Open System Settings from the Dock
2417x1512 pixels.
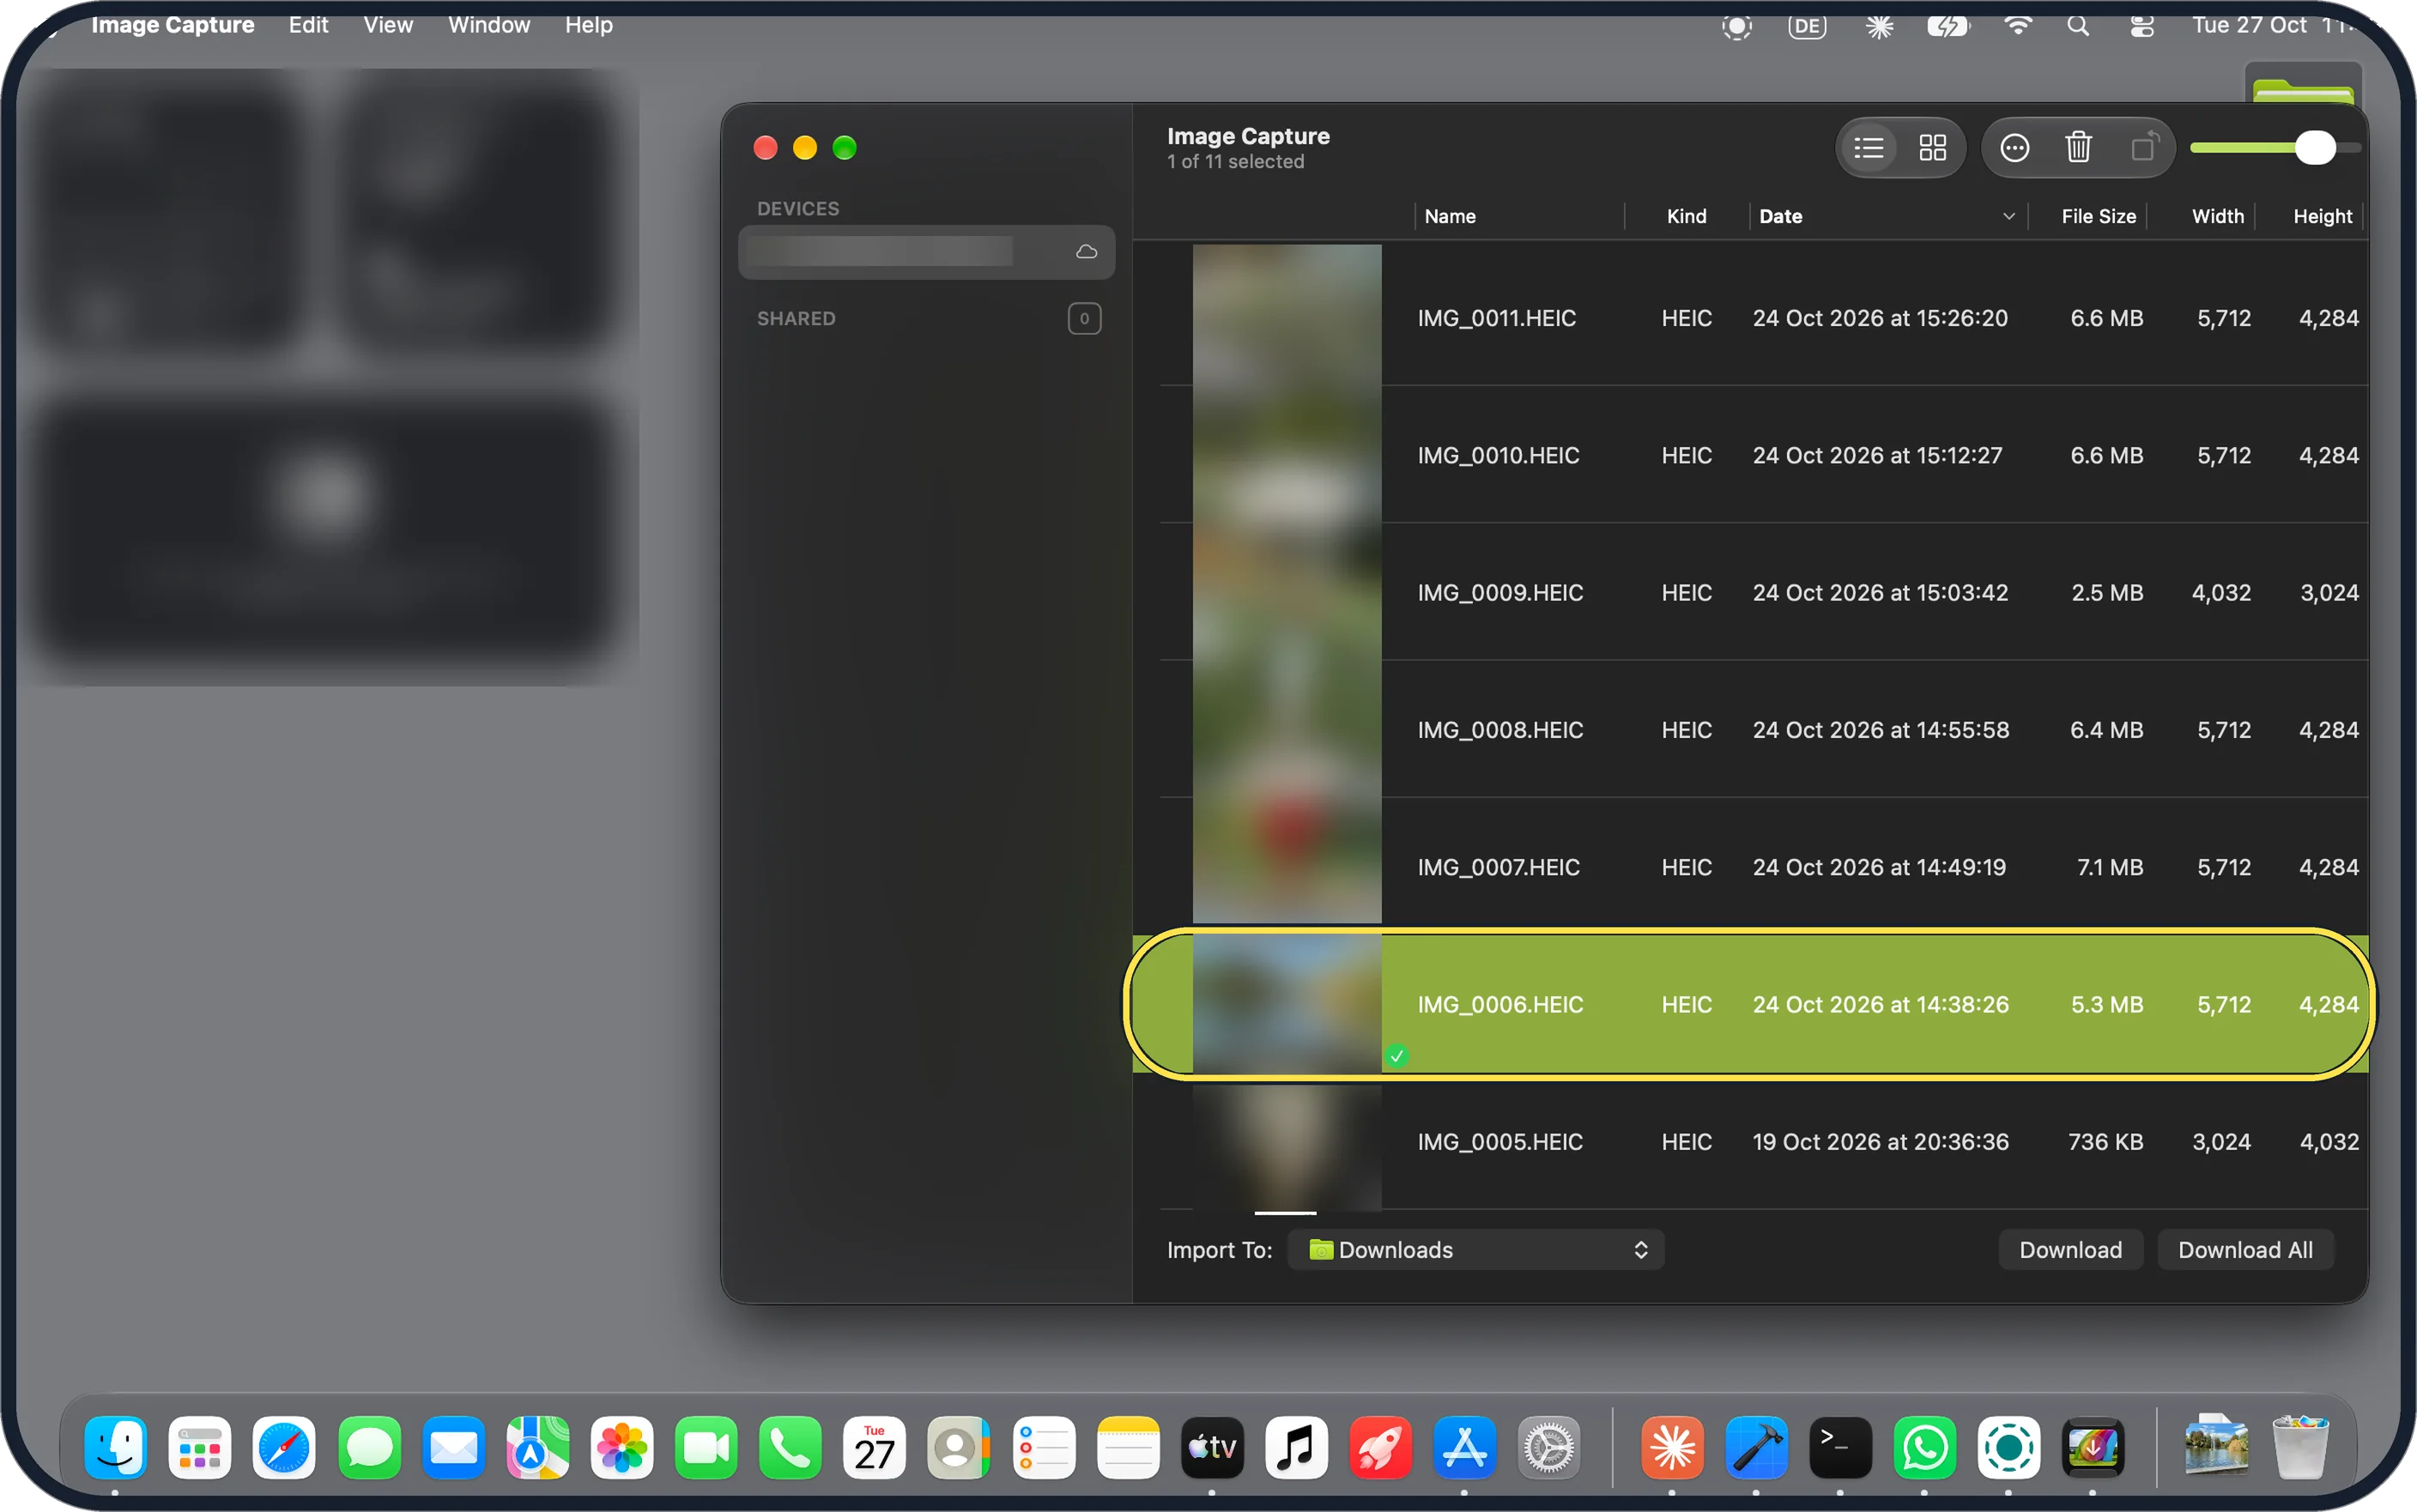1549,1448
